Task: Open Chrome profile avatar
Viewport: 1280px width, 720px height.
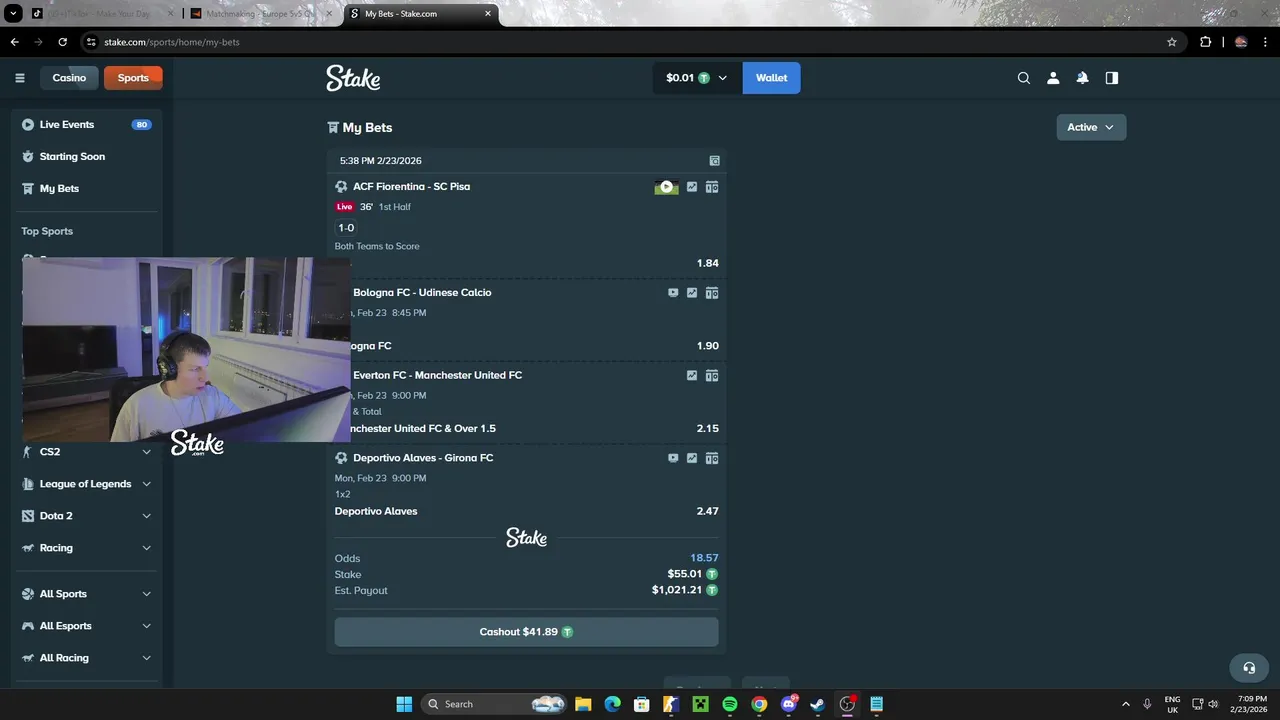Action: (x=1241, y=42)
